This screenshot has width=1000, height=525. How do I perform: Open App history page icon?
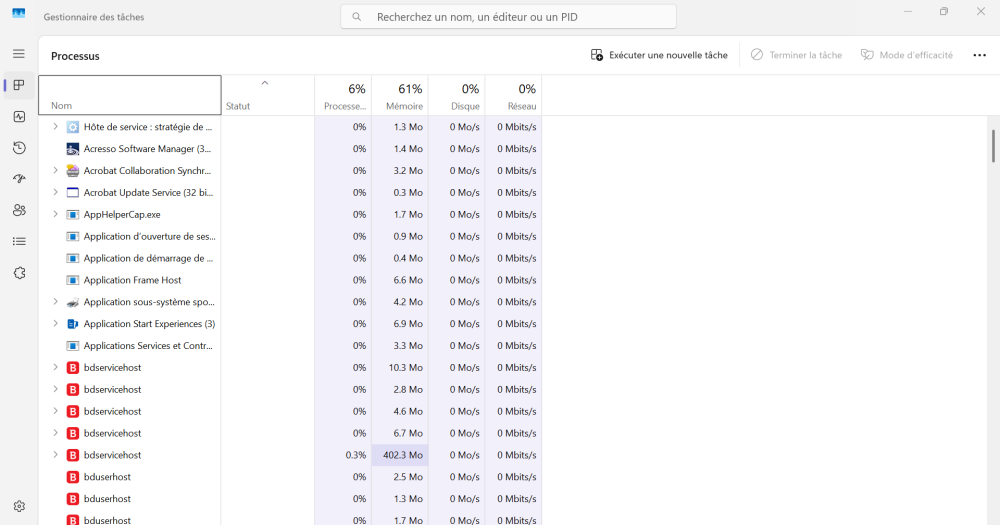(x=19, y=148)
